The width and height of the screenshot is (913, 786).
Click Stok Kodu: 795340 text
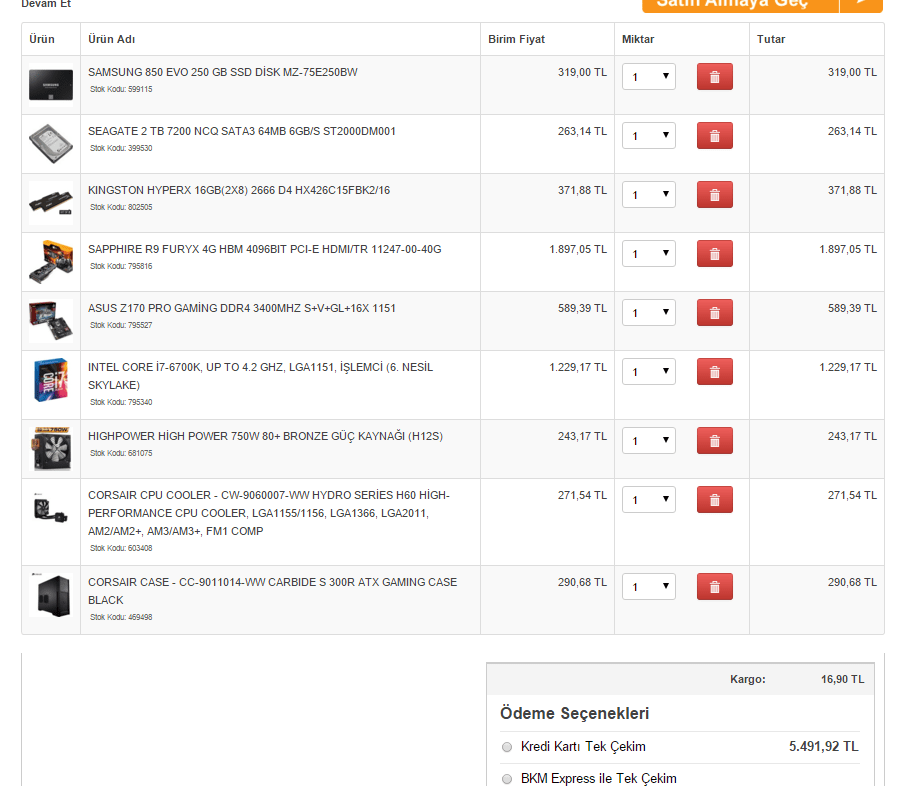point(121,402)
